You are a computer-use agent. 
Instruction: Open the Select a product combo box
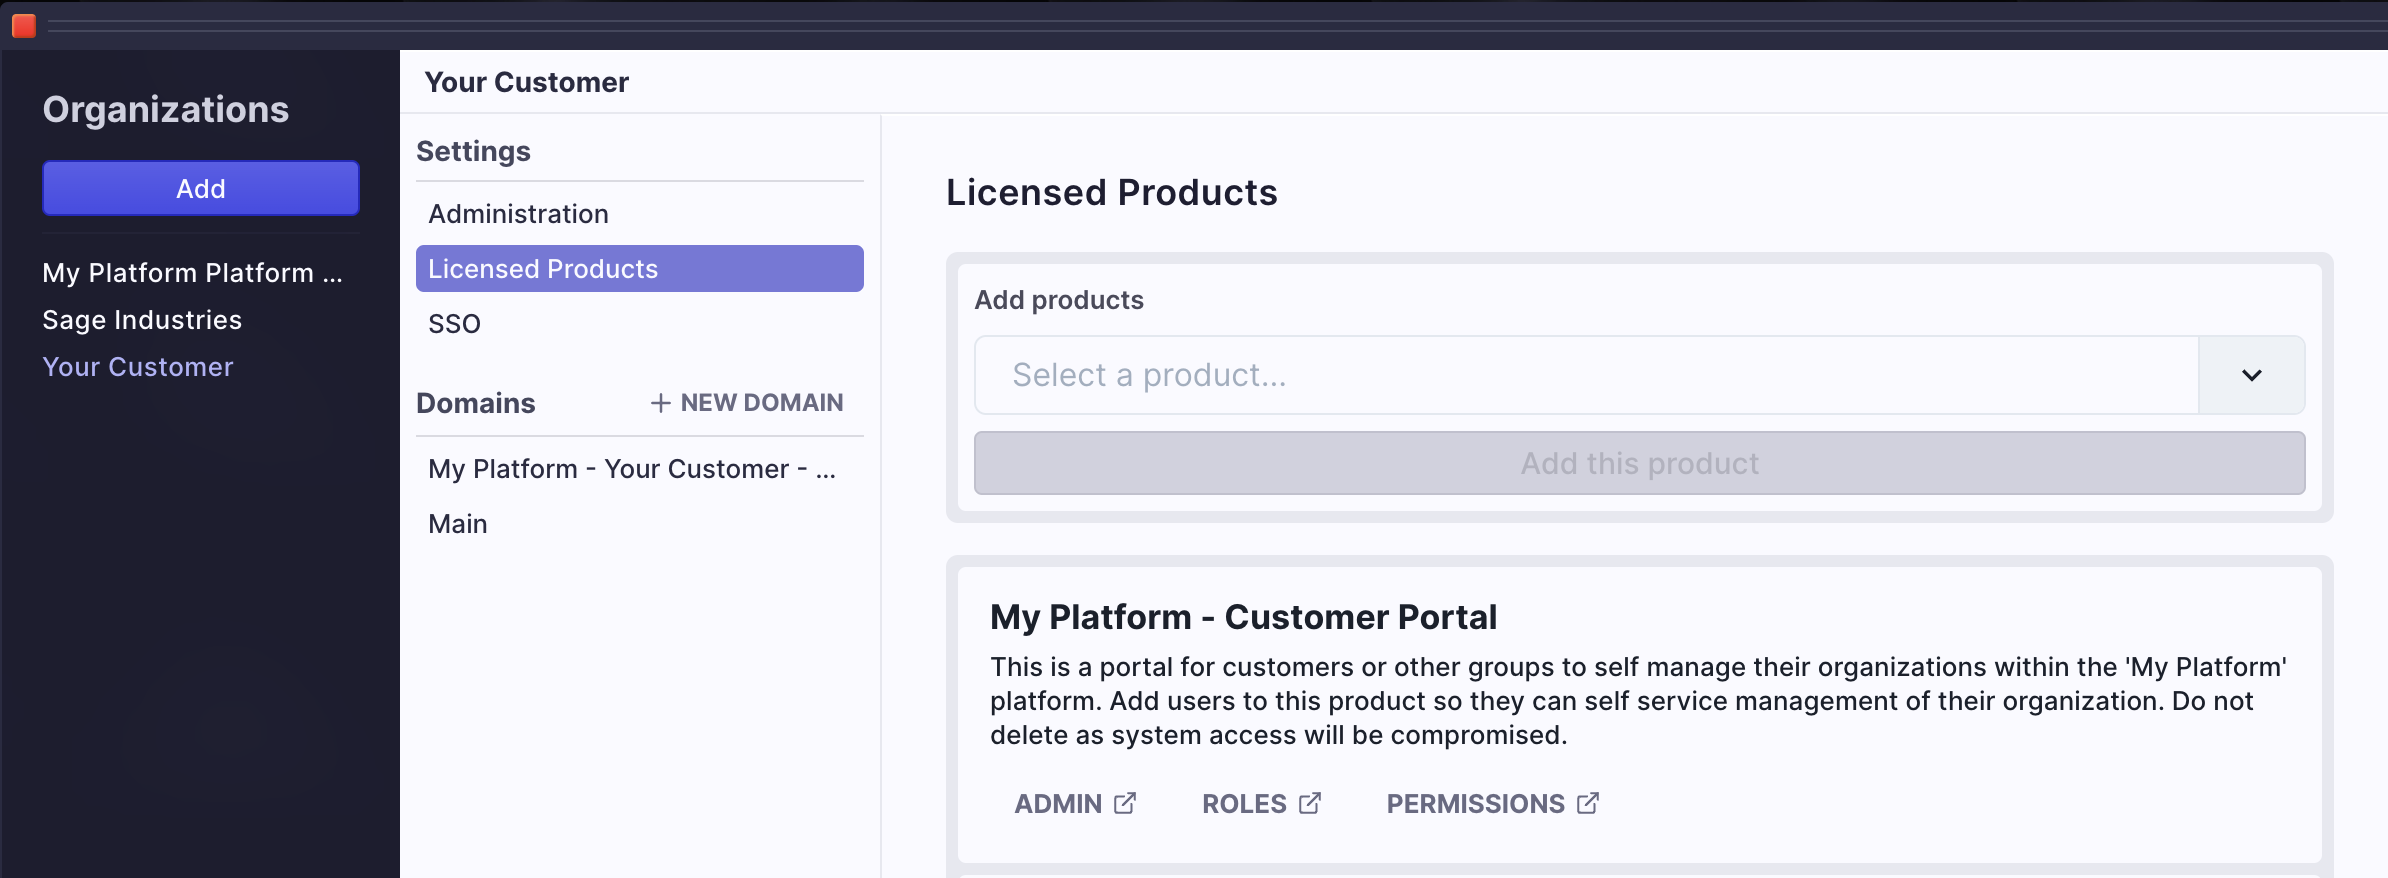click(x=1586, y=375)
